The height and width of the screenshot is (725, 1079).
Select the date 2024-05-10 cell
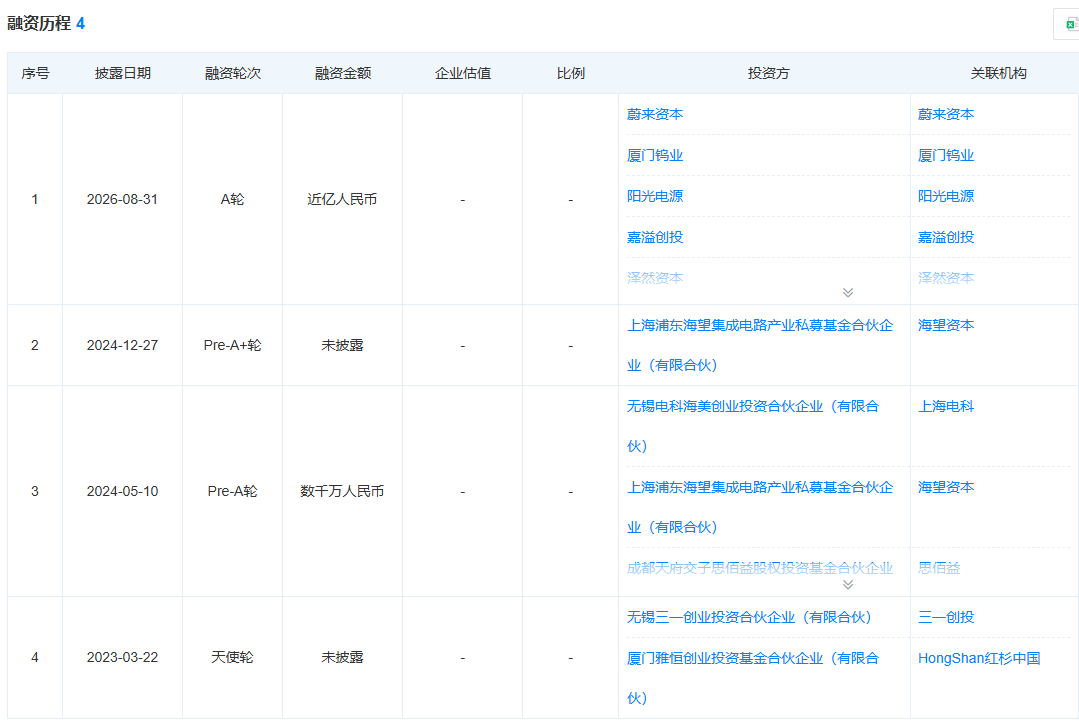coord(122,491)
